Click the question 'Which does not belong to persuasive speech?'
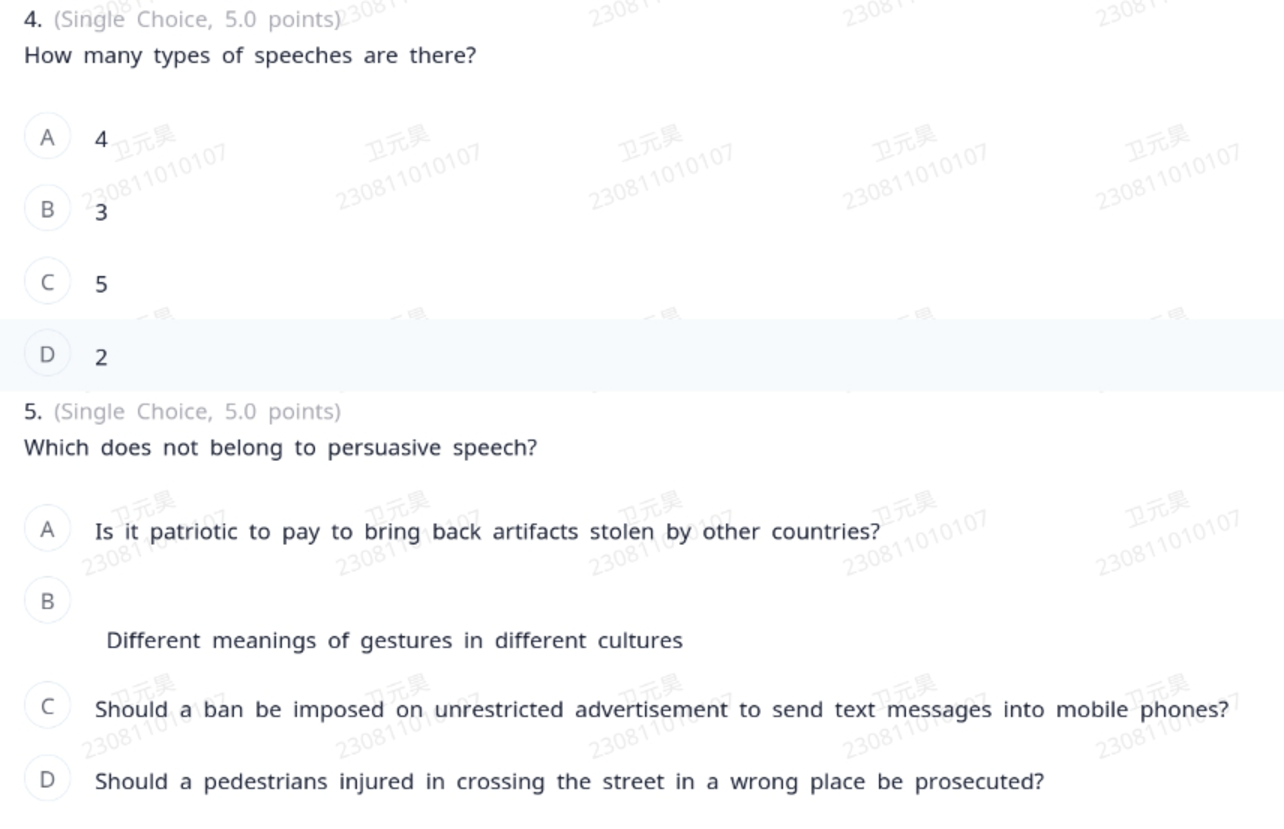This screenshot has height=829, width=1284. 280,448
